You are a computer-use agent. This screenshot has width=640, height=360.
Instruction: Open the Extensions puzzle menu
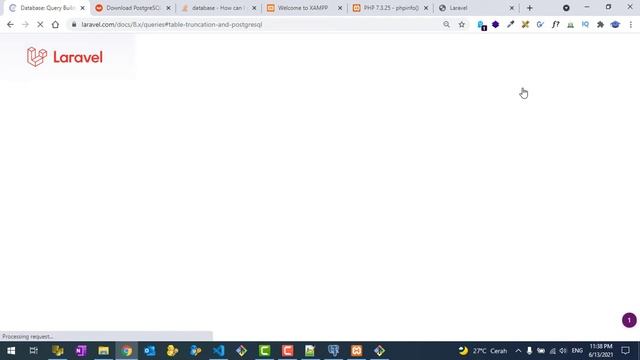[600, 24]
